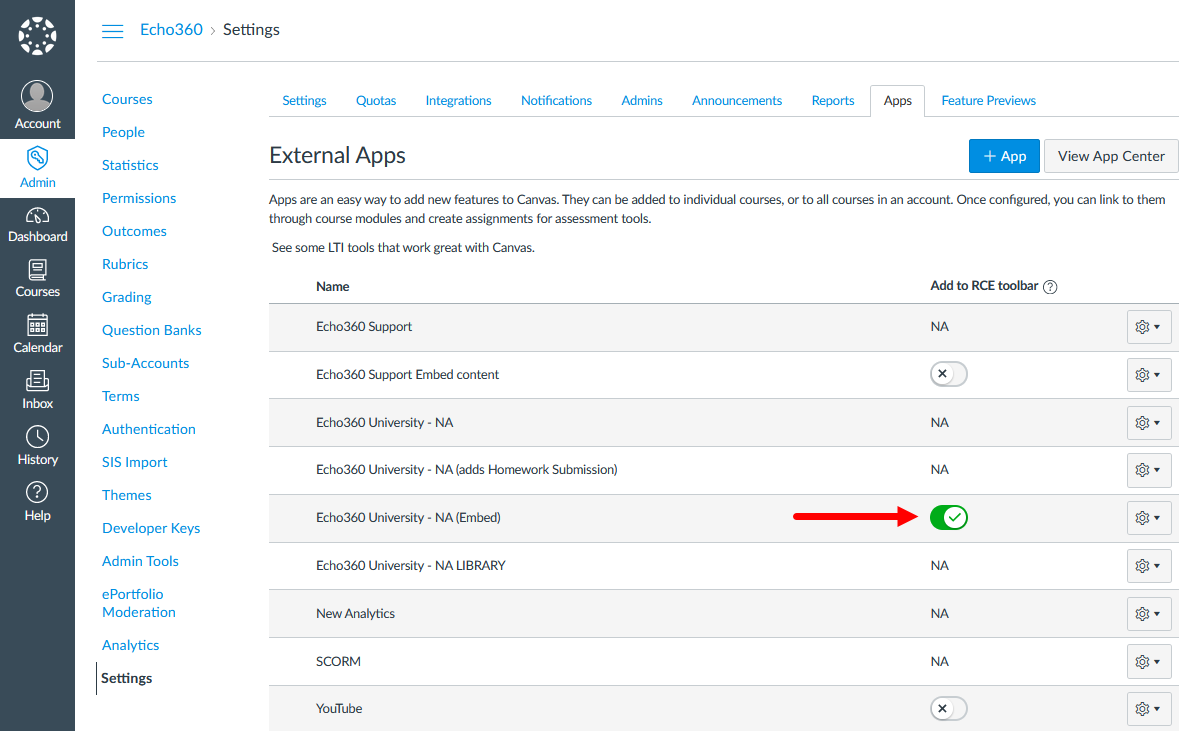Viewport: 1190px width, 731px height.
Task: Open the SIS Import link
Action: (134, 462)
